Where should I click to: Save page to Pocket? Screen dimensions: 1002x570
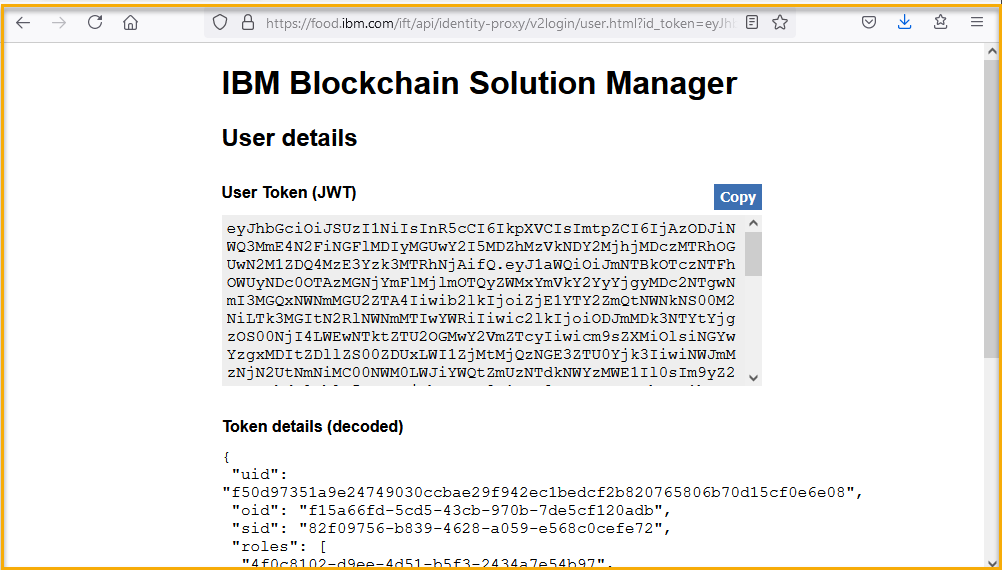[868, 22]
